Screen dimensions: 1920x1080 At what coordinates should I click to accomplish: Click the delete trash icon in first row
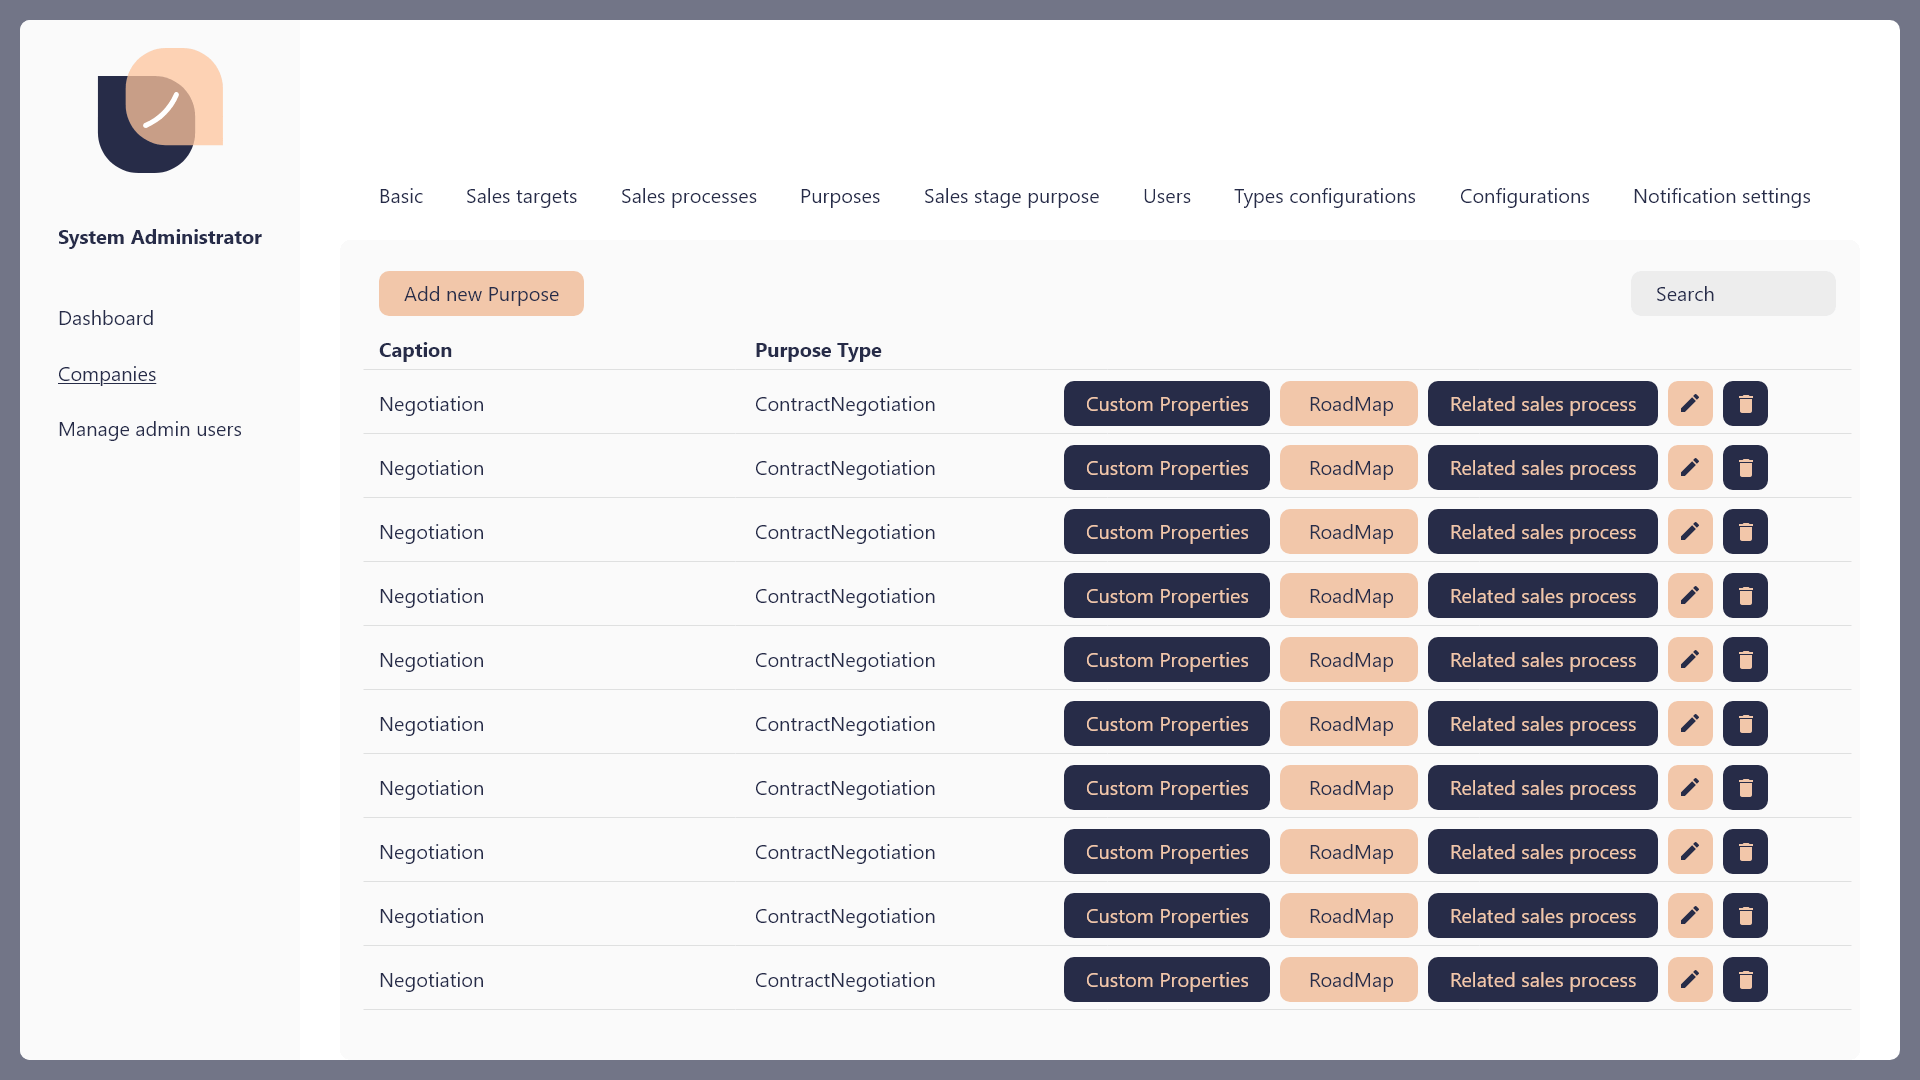[1745, 404]
